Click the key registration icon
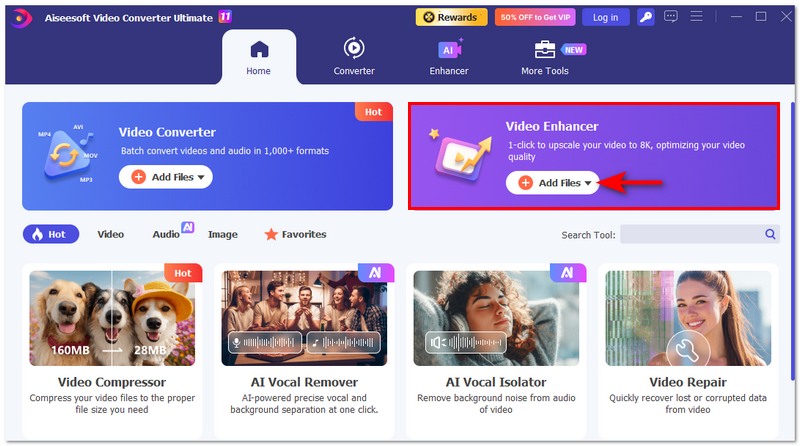 [x=645, y=17]
